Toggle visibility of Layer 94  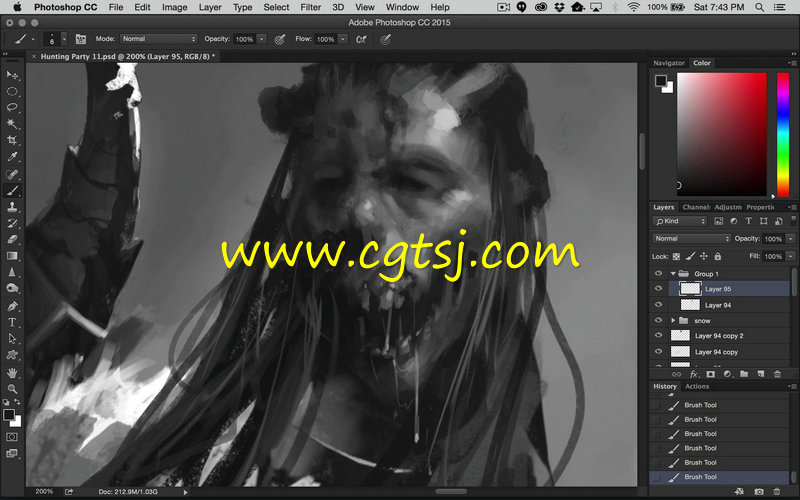658,305
